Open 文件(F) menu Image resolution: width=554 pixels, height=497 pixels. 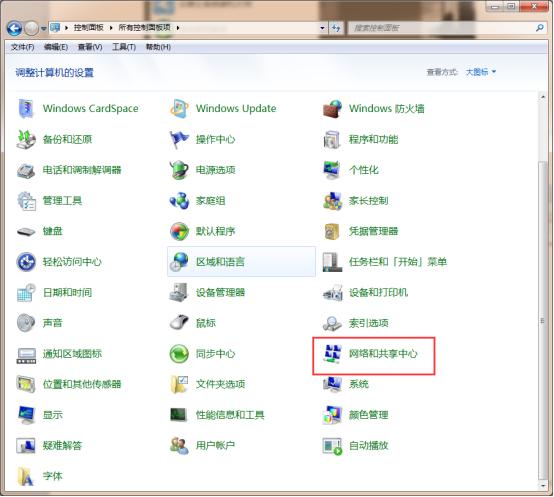(22, 47)
